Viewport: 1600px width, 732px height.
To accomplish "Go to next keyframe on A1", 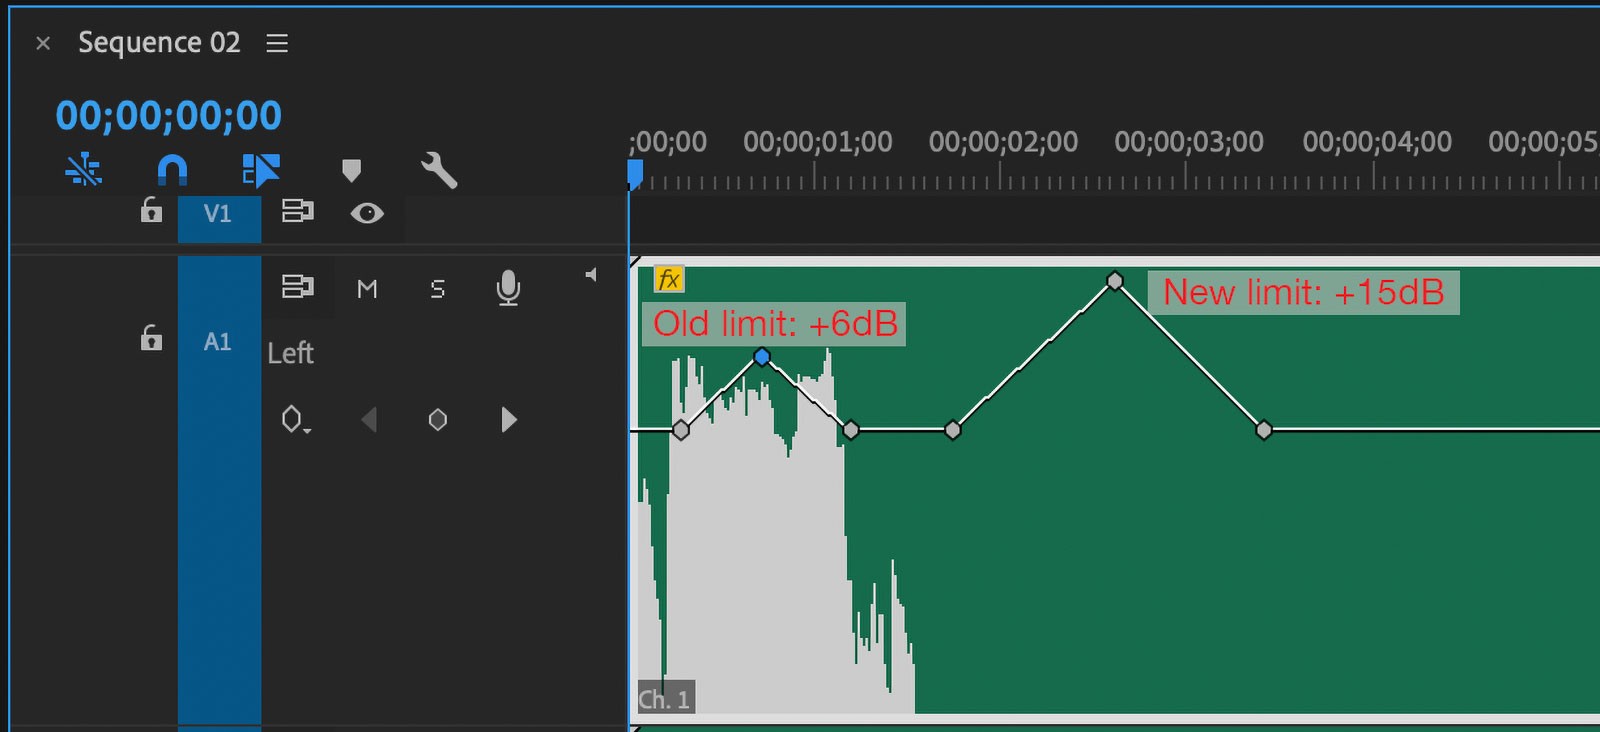I will coord(509,420).
